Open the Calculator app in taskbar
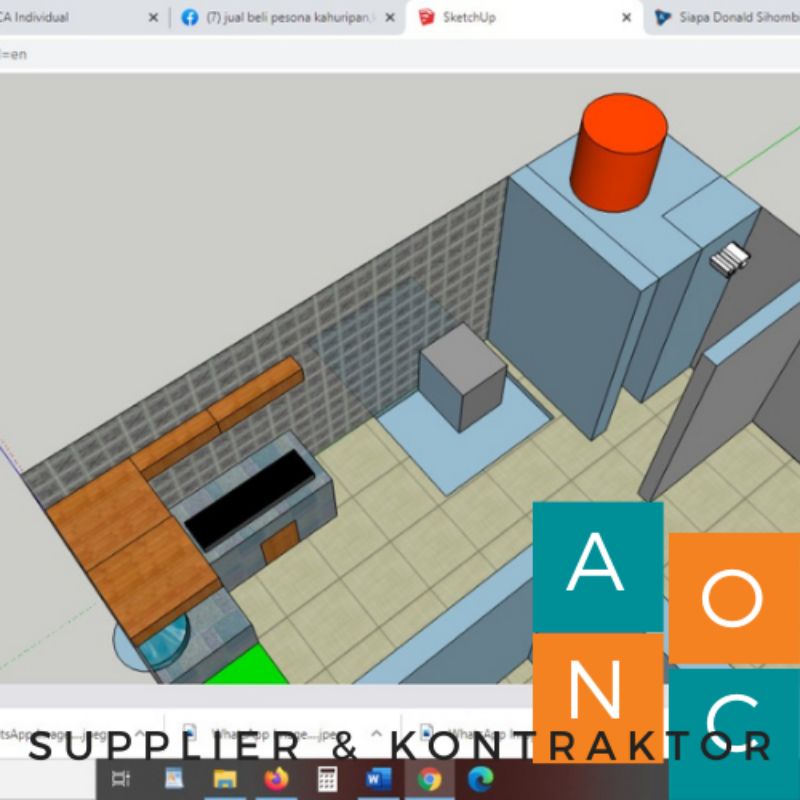 click(327, 779)
